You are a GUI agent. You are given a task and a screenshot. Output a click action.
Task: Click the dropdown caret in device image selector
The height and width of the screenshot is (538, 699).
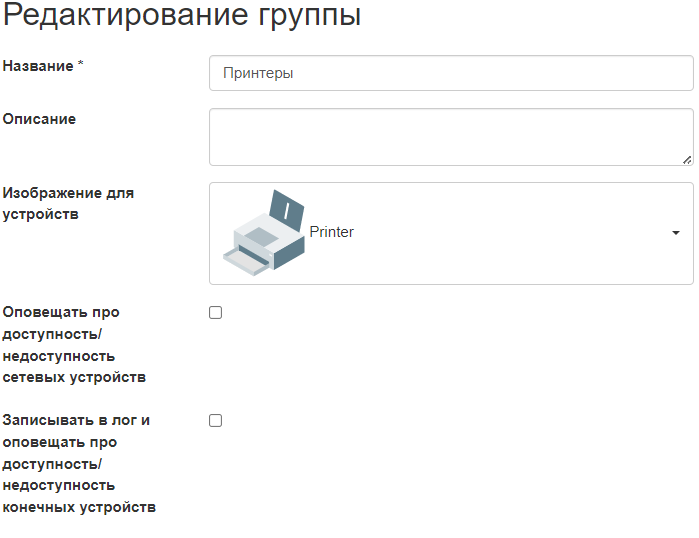[x=676, y=233]
